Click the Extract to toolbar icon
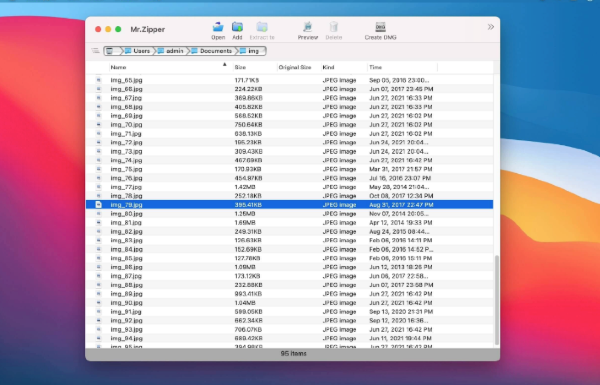Screen dimensions: 600x385 point(262,31)
